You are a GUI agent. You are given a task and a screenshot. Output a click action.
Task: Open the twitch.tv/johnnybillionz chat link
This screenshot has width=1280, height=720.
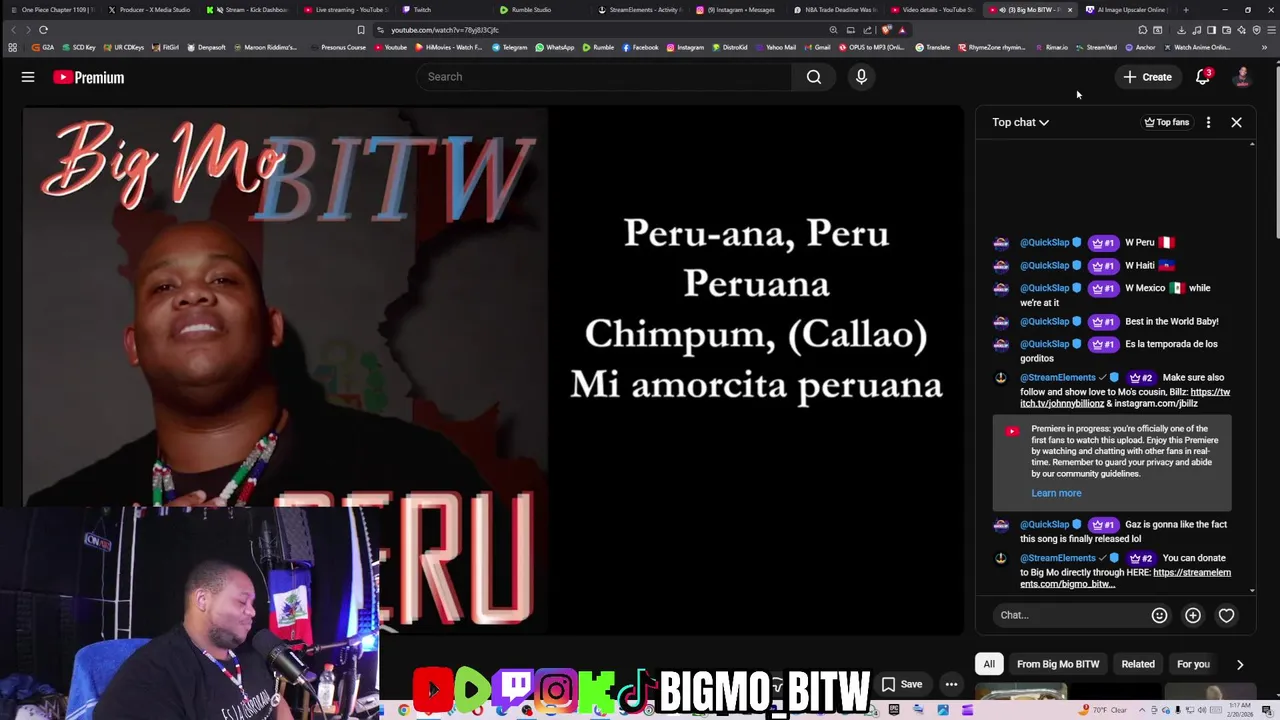[x=1125, y=398]
